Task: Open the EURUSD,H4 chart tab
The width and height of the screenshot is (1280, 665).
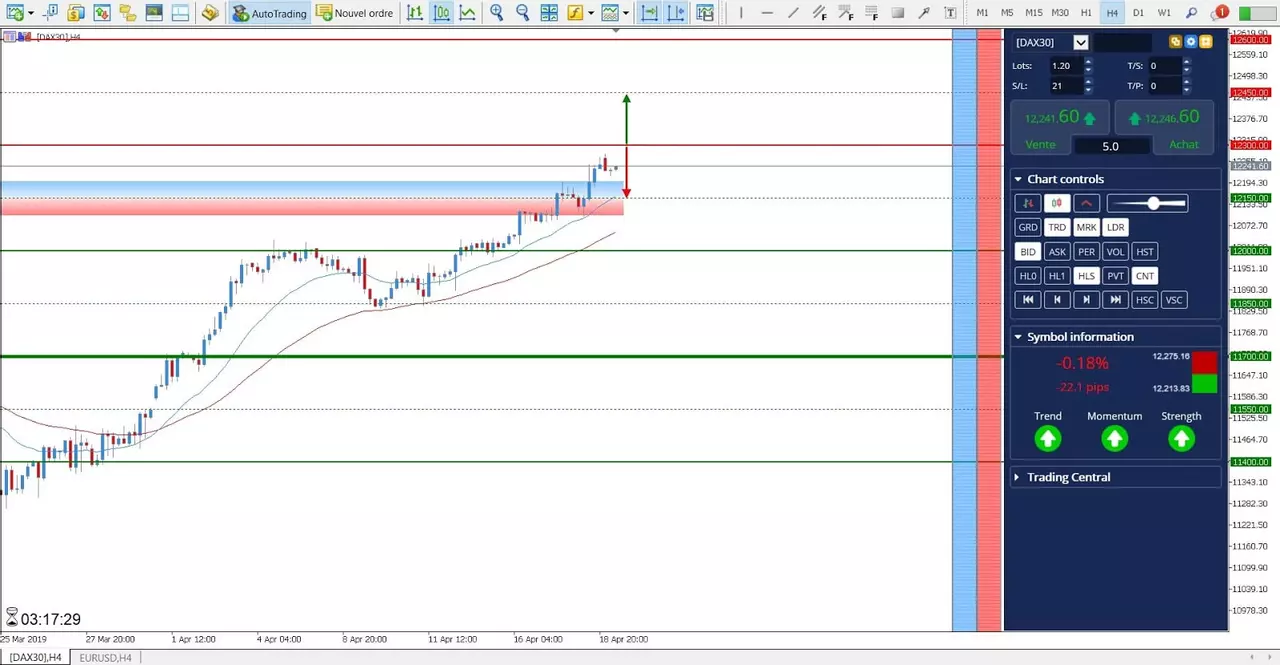Action: click(x=105, y=657)
